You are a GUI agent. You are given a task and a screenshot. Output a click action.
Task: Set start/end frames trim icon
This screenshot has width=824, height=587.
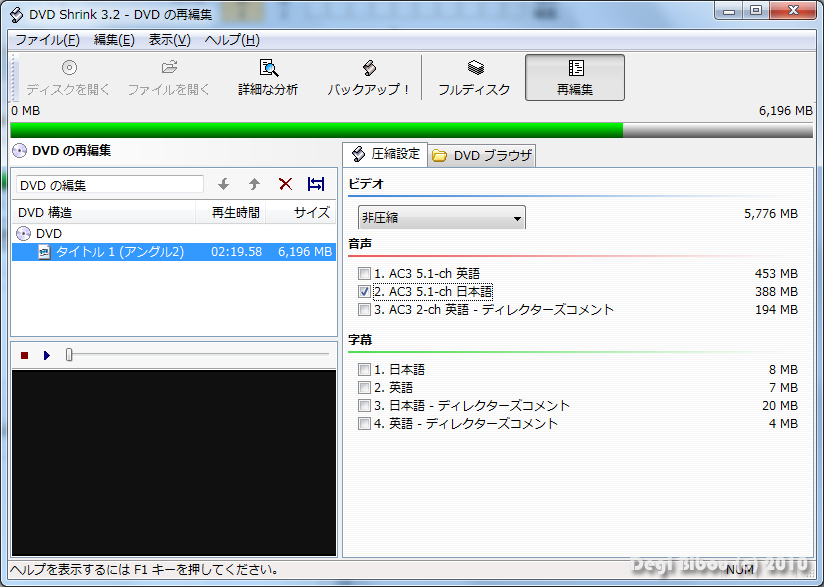(316, 184)
